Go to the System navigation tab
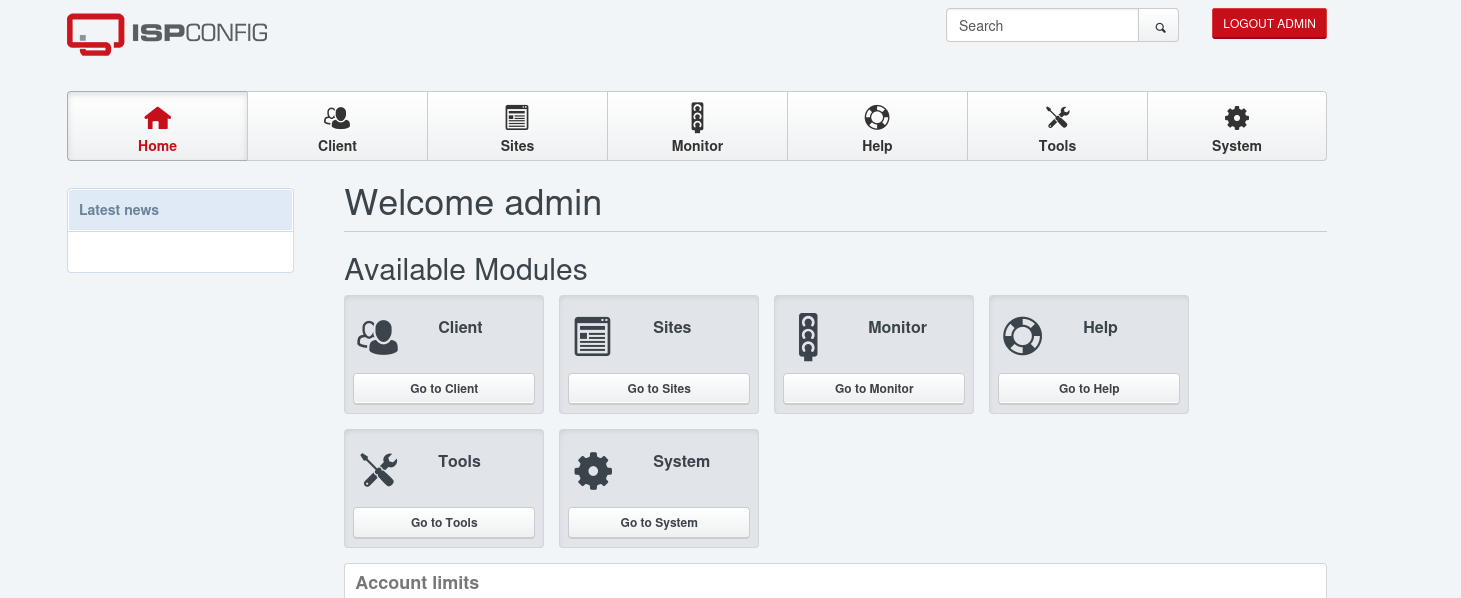Viewport: 1461px width, 598px height. [x=1236, y=127]
